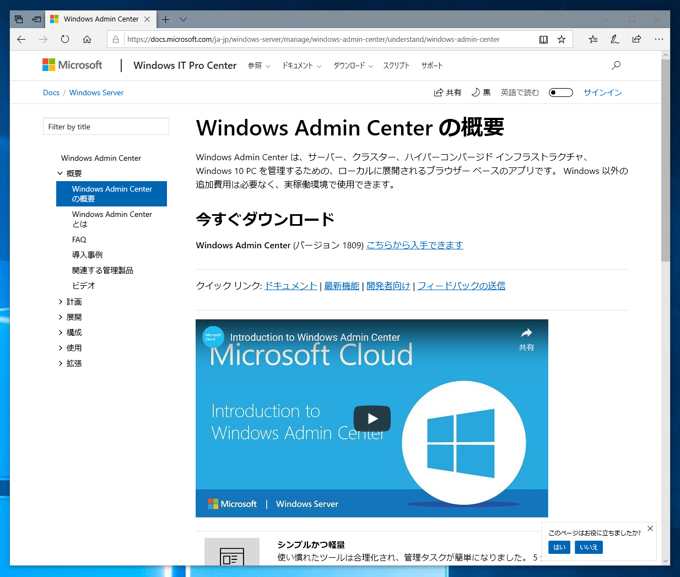680x577 pixels.
Task: Open ビデオ in the sidebar
Action: point(83,285)
